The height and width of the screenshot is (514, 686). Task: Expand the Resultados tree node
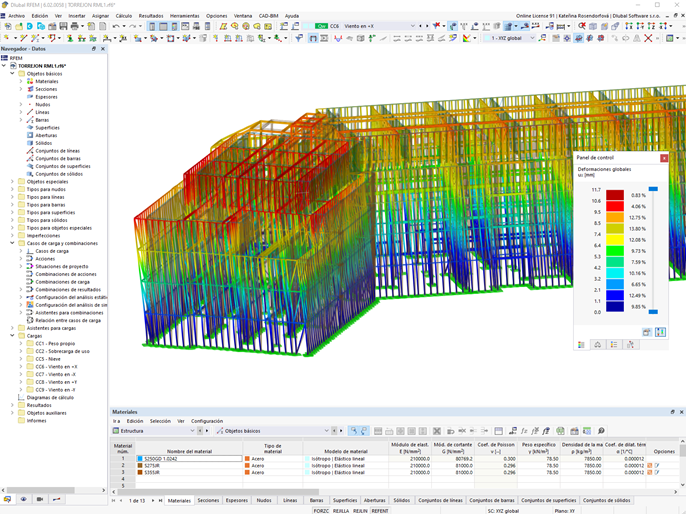[12, 405]
